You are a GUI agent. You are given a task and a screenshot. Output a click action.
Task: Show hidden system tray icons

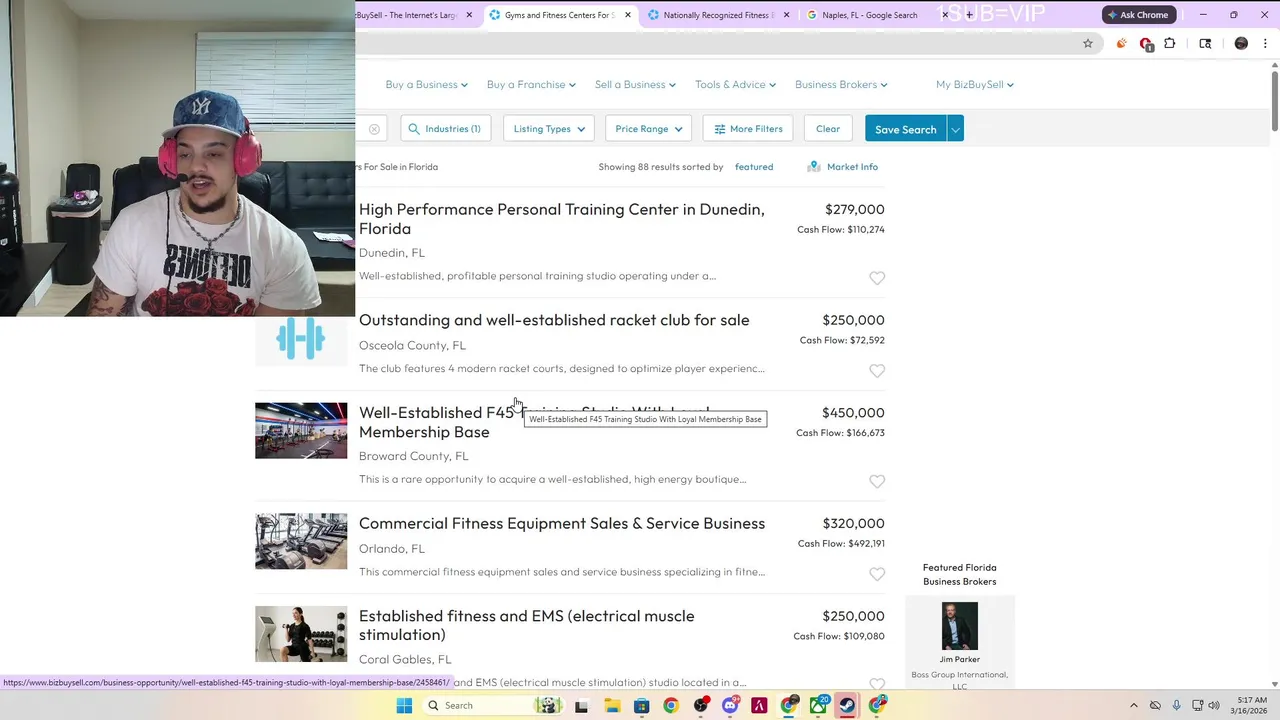pos(1133,706)
